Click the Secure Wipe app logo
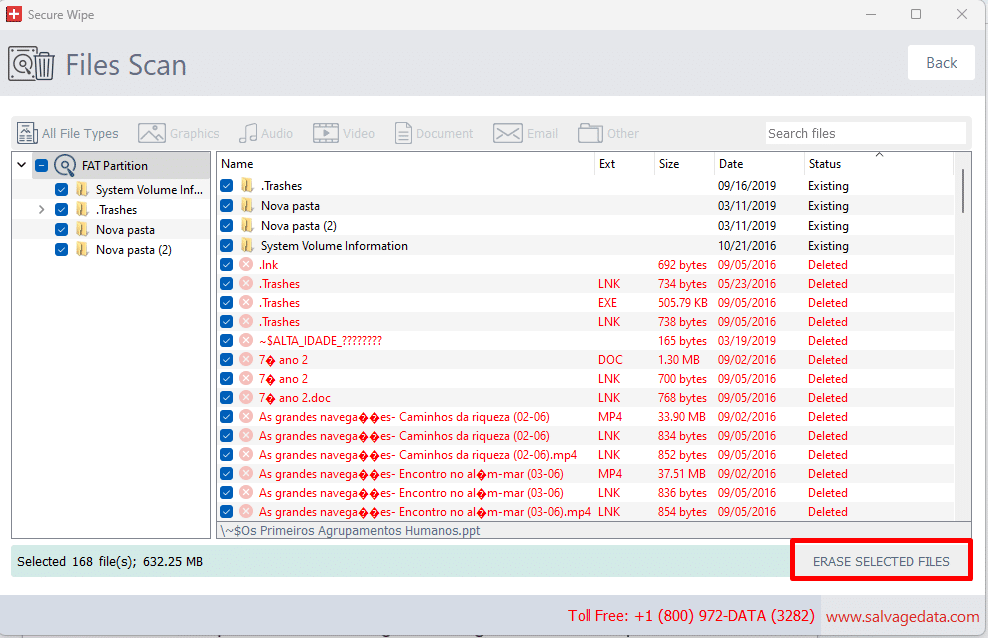This screenshot has width=988, height=638. (13, 14)
